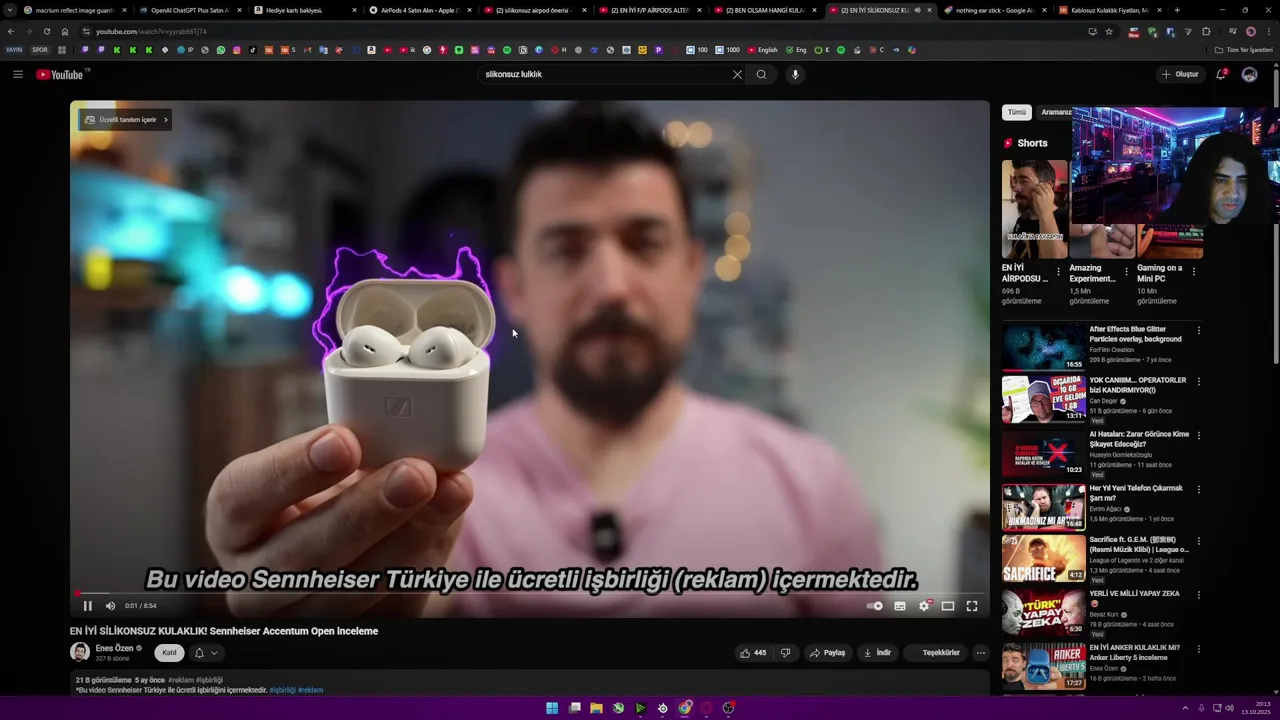Open the Sacrifice ft. G.E.M. video title
The image size is (1280, 720).
[1139, 545]
